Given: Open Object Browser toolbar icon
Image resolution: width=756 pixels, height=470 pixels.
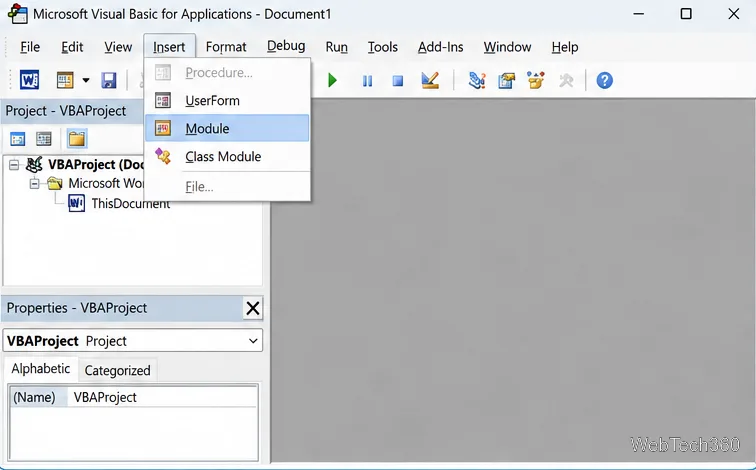Looking at the screenshot, I should click(x=536, y=80).
